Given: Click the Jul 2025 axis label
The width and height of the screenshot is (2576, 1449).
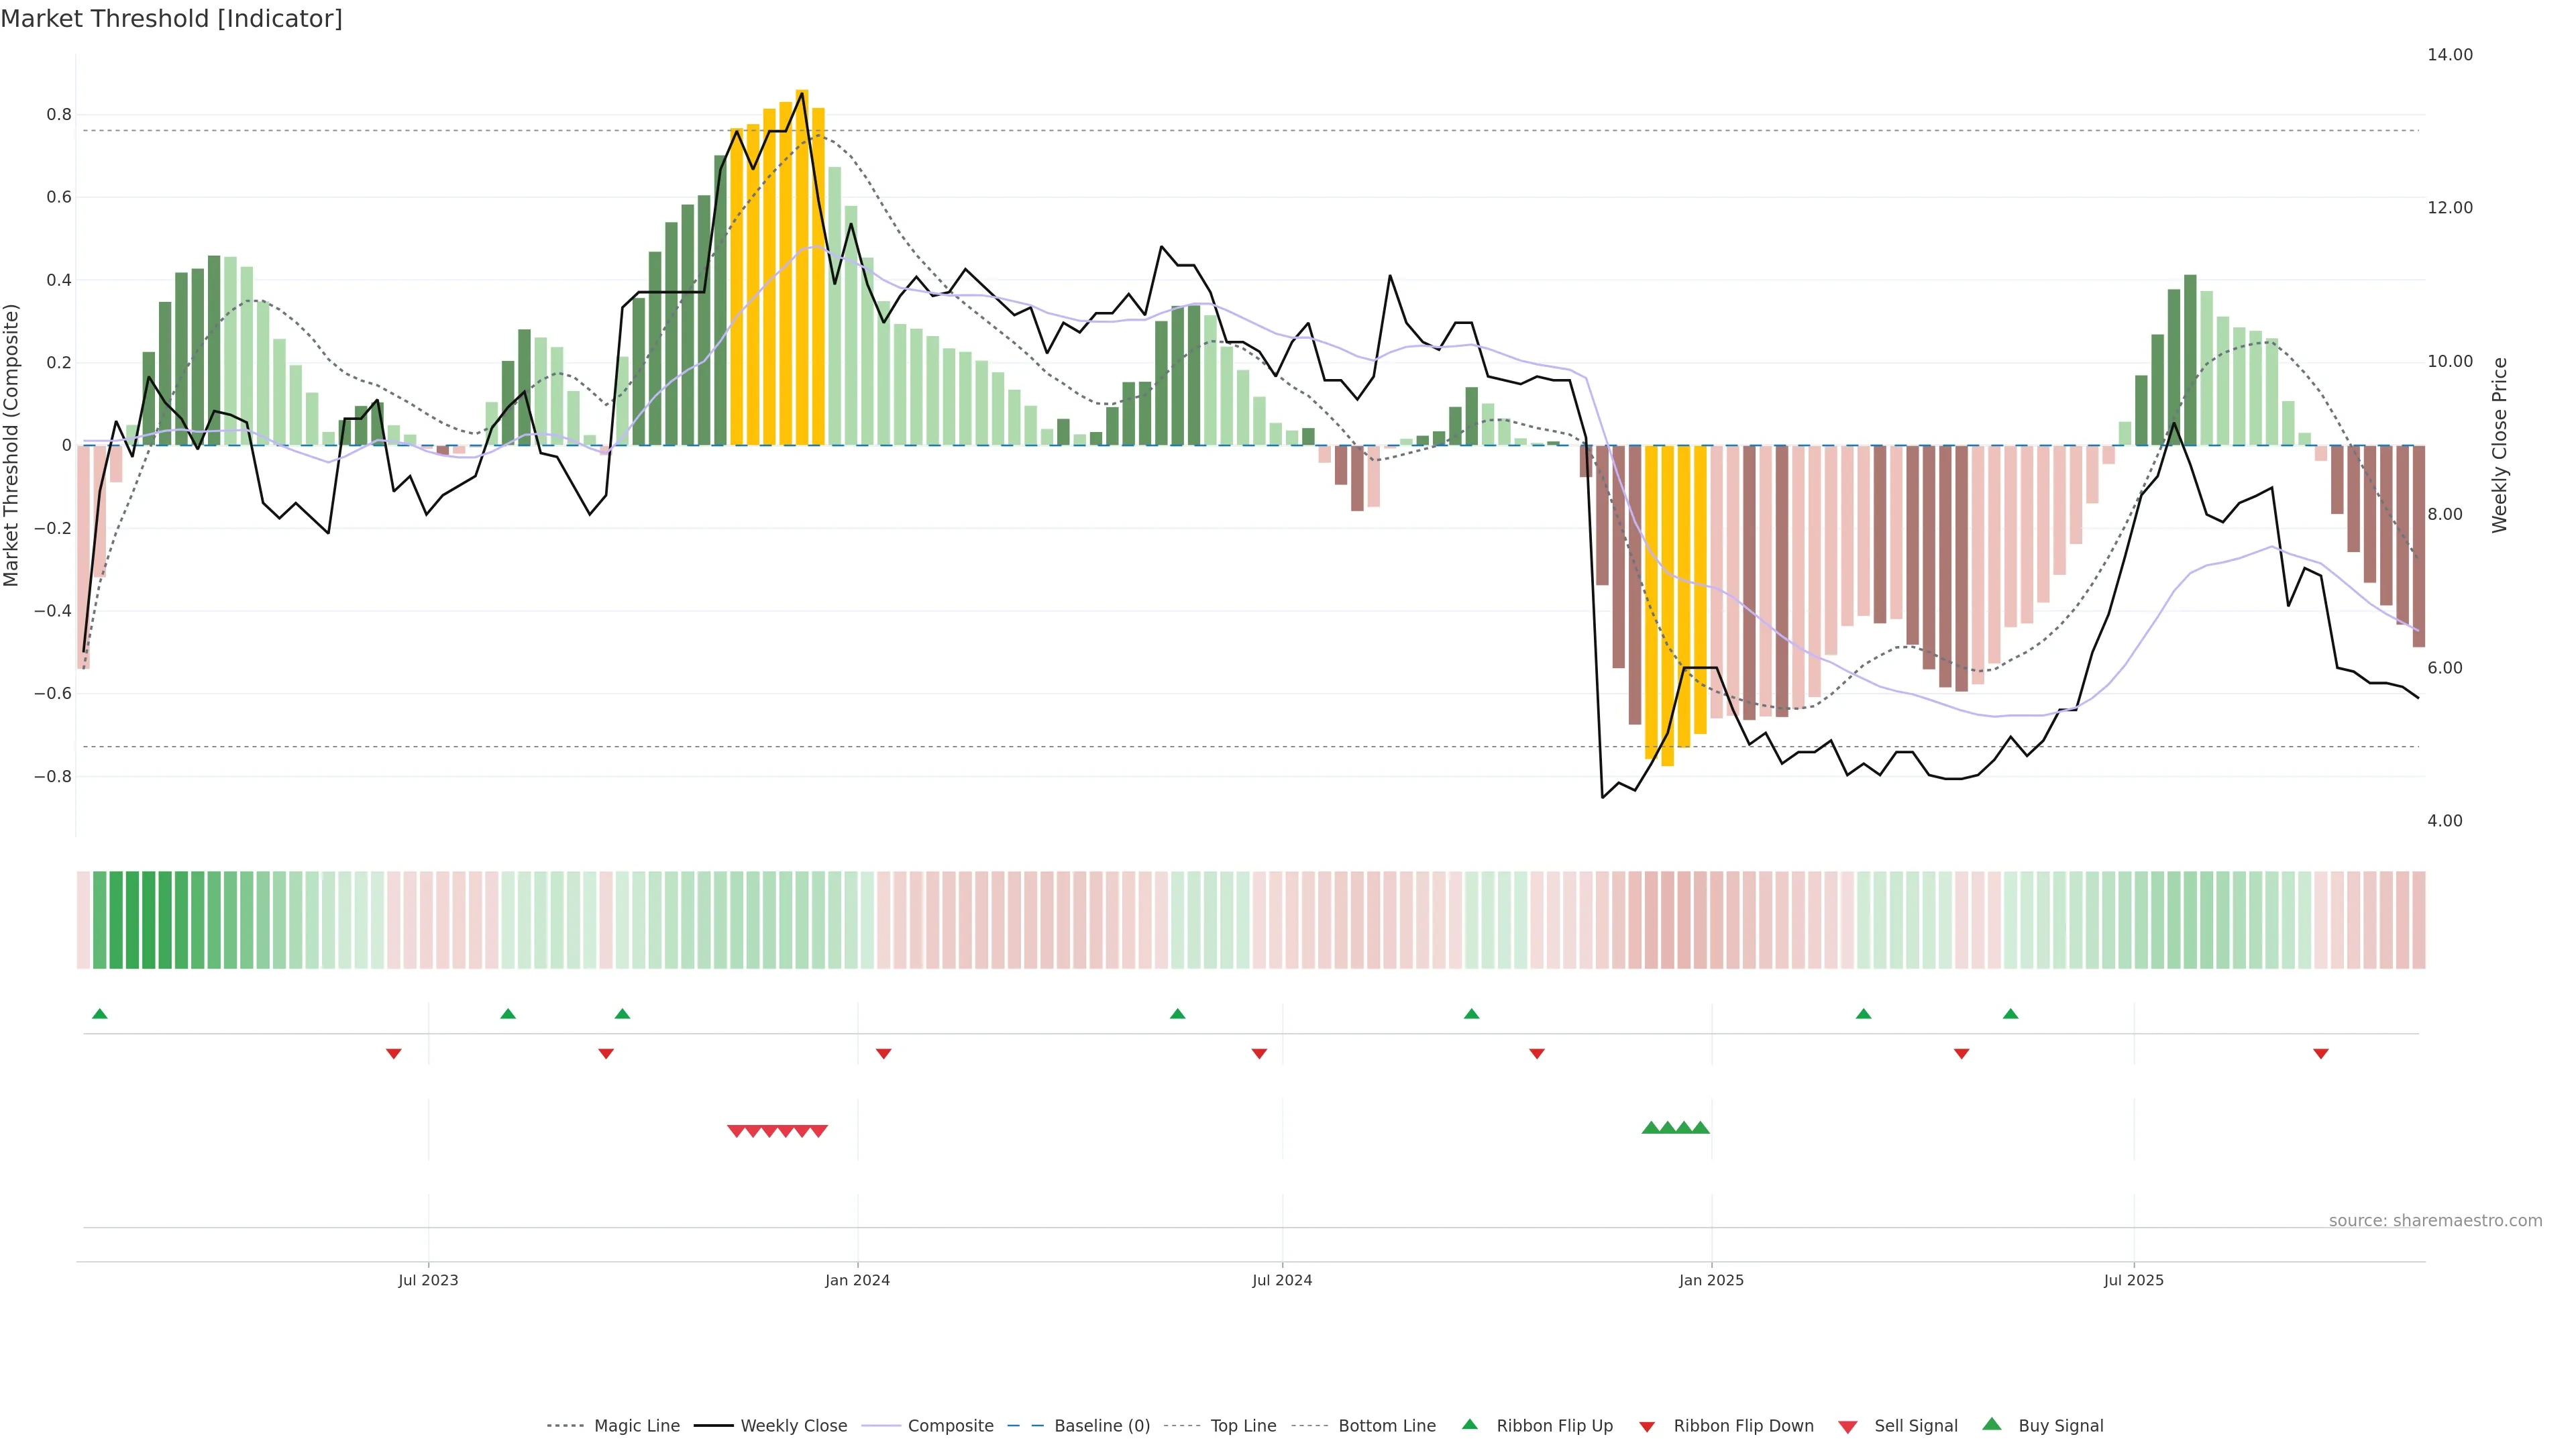Looking at the screenshot, I should tap(2133, 1280).
